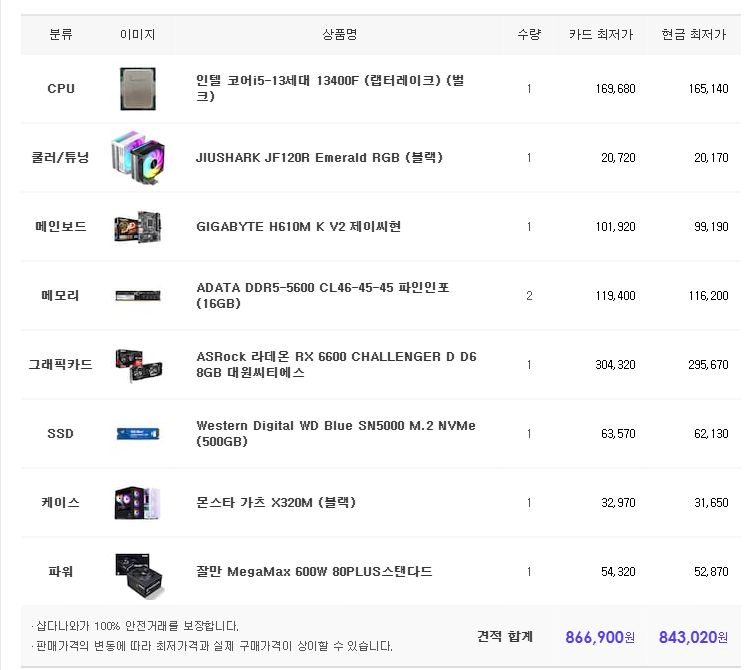Click the card total 866,900원
Screen dimensions: 750x670
tap(600, 637)
